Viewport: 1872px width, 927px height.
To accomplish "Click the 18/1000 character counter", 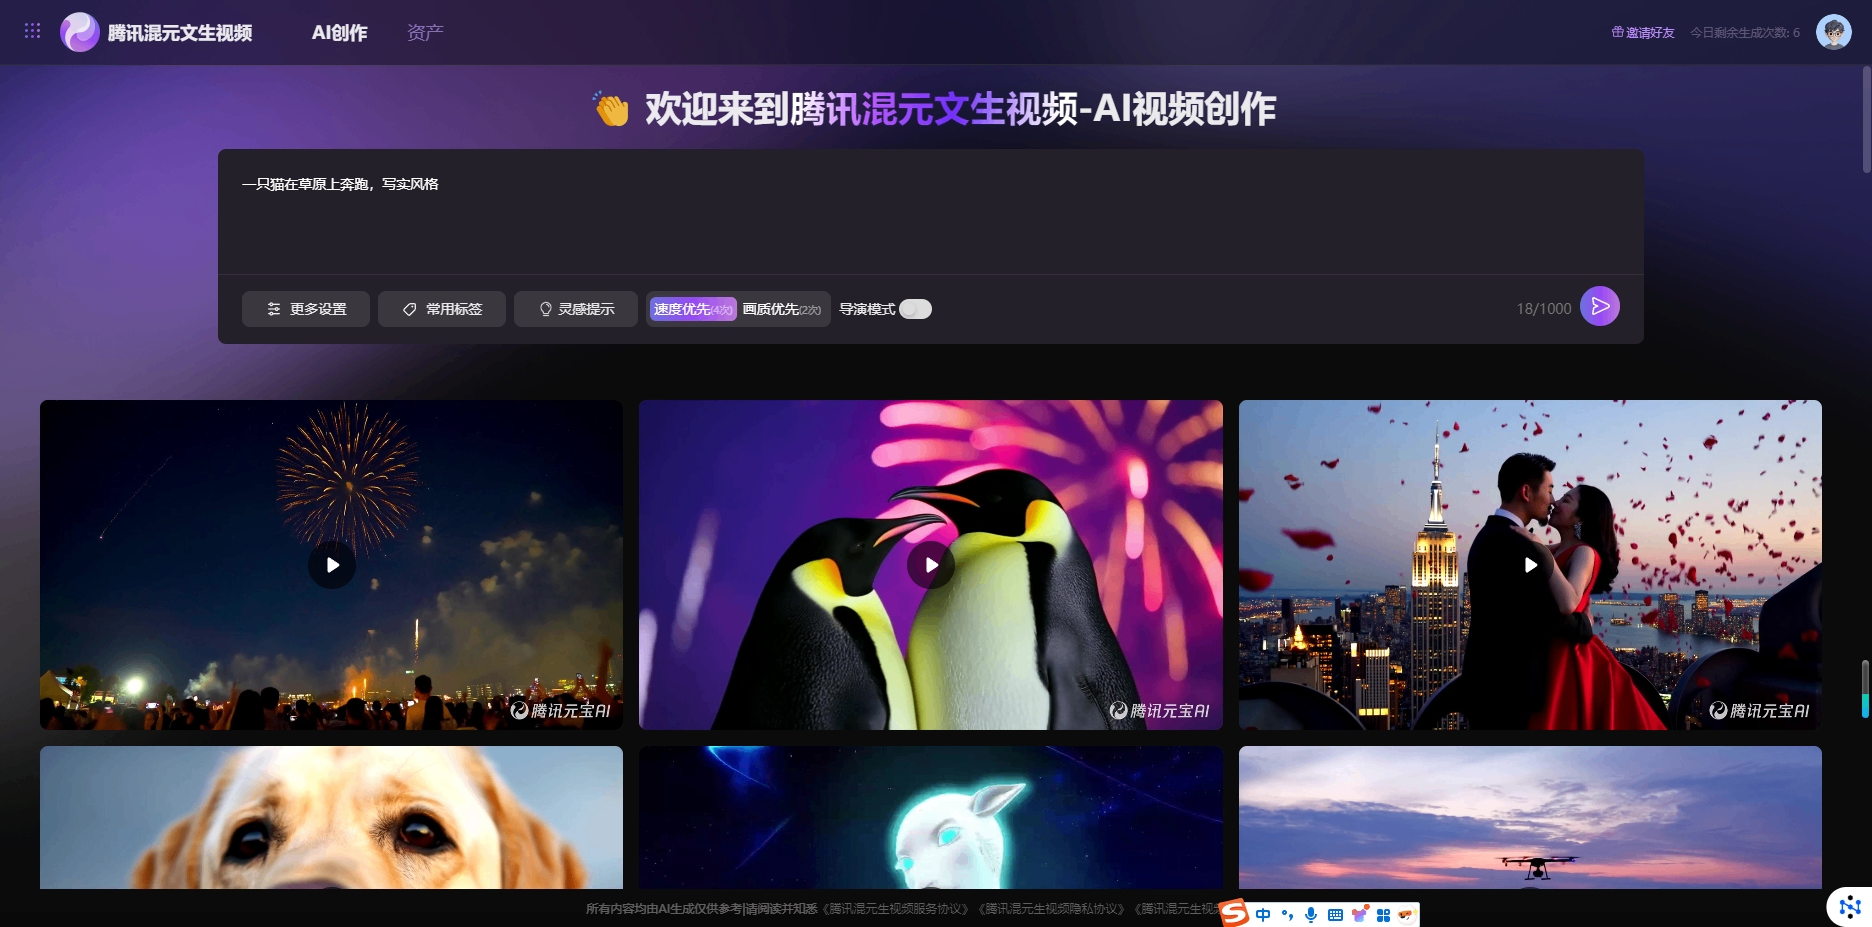I will [1543, 309].
